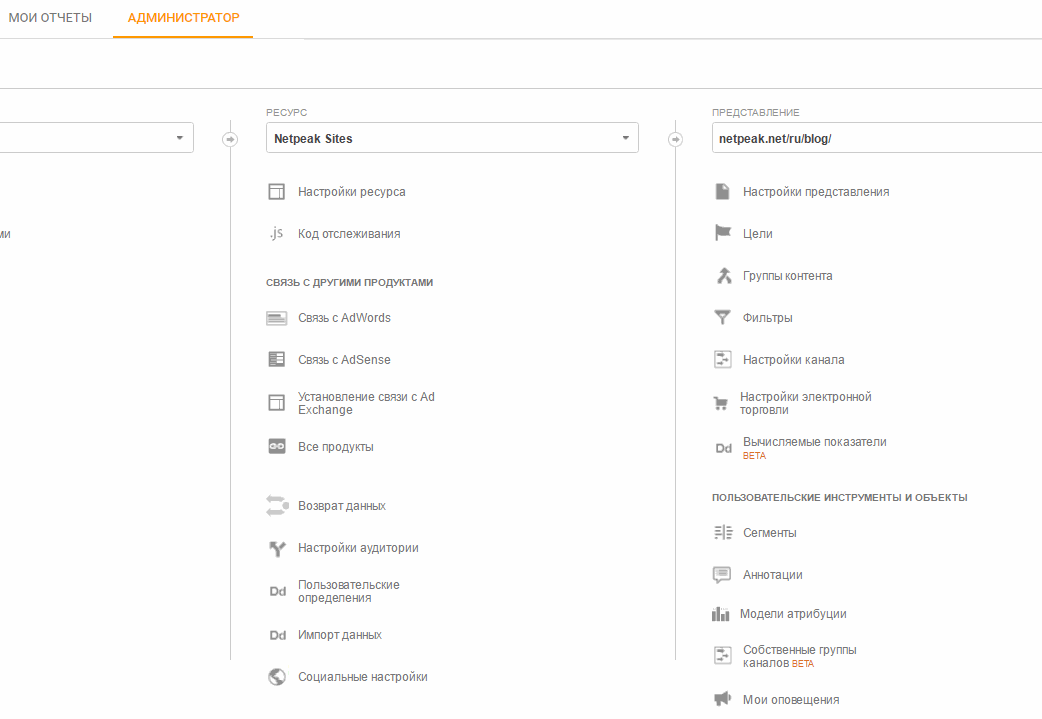Switch to the МОИ ОТЧЕТЫ tab

click(51, 18)
